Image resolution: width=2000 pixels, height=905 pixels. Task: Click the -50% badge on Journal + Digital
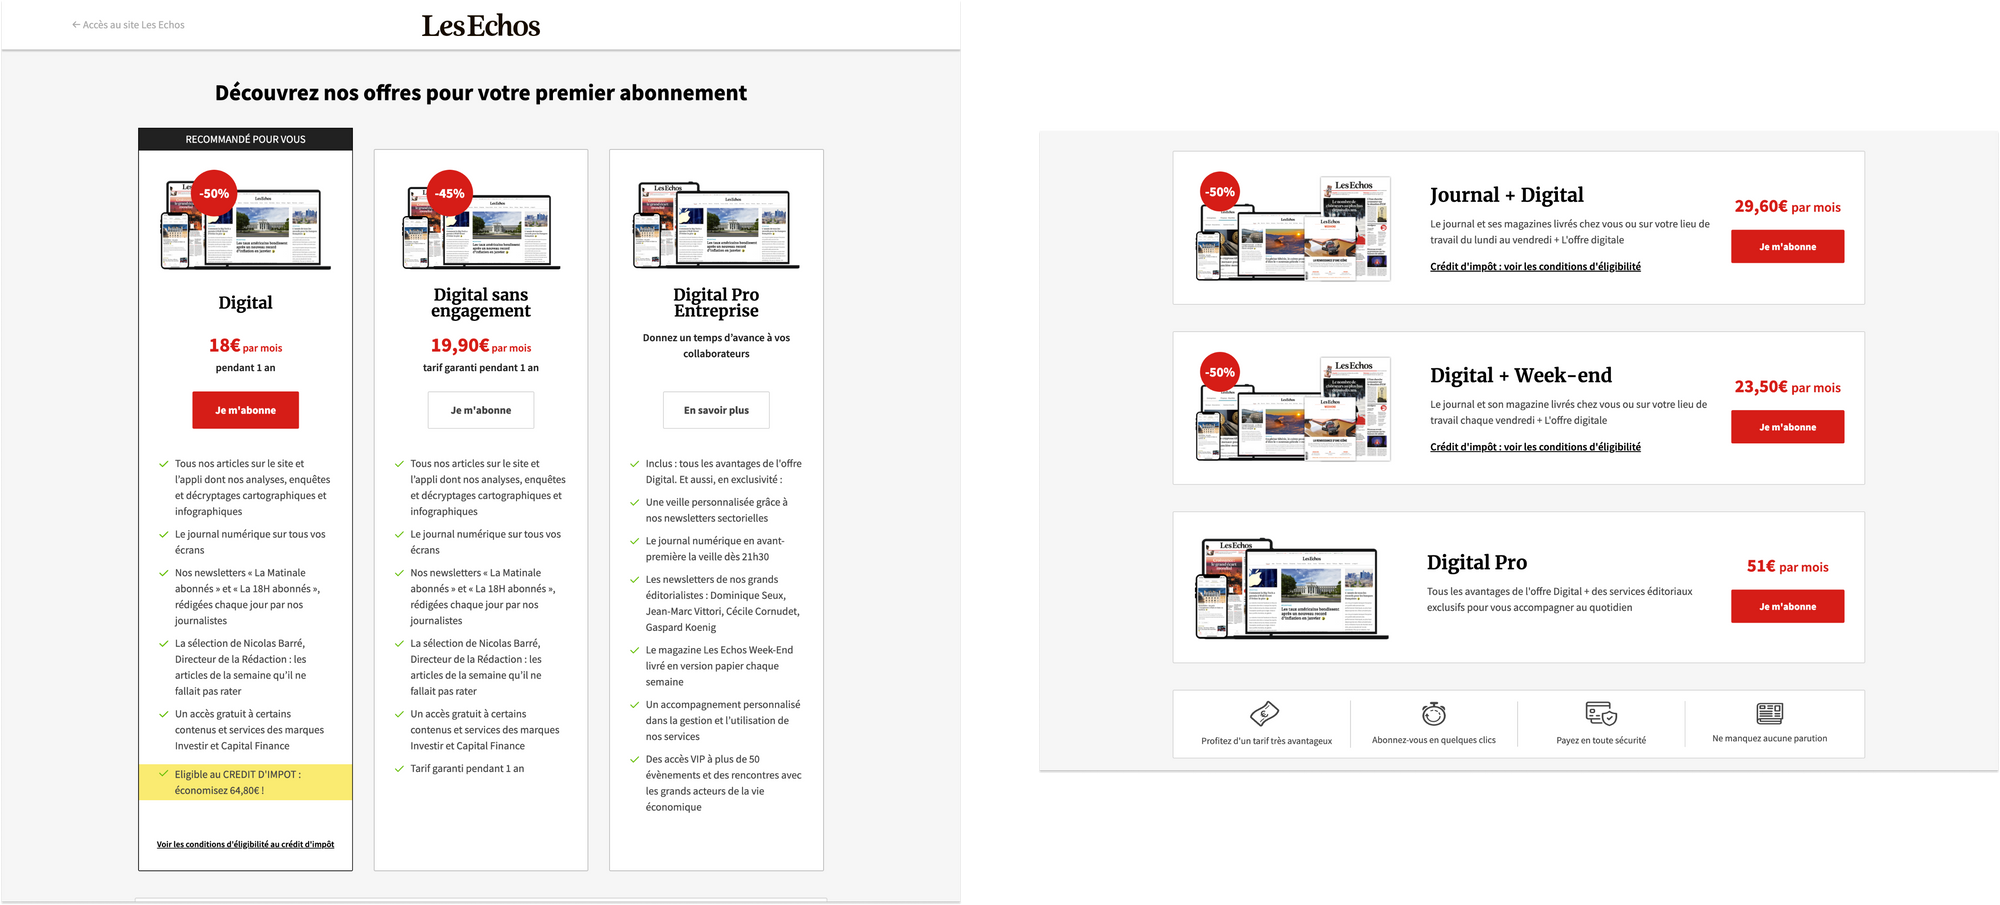tap(1219, 189)
